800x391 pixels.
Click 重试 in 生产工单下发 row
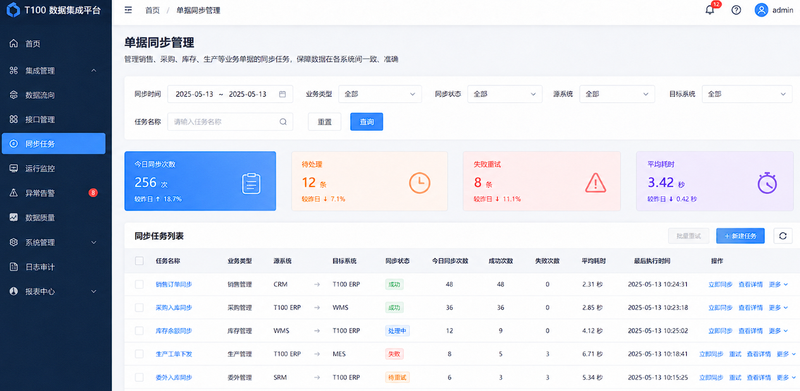pos(735,354)
